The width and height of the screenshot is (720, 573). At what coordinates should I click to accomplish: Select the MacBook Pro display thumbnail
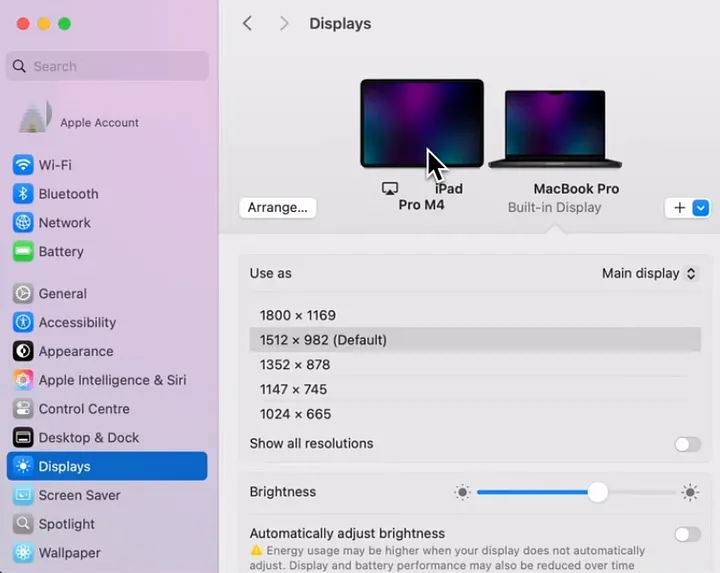(x=555, y=129)
